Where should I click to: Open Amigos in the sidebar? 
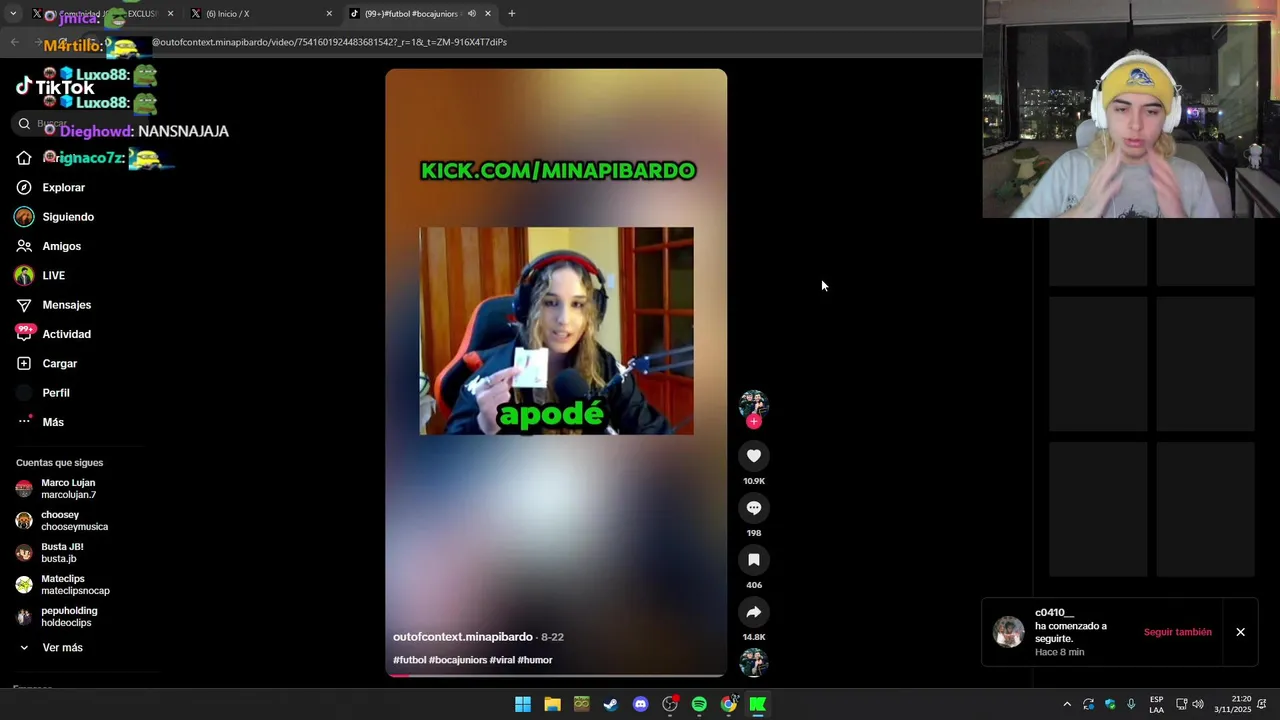pos(48,246)
